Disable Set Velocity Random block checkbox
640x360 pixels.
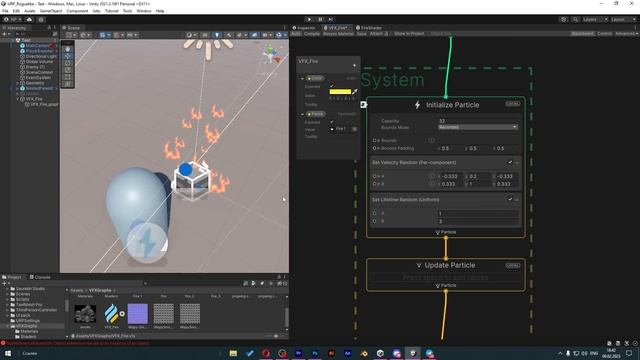tap(510, 162)
